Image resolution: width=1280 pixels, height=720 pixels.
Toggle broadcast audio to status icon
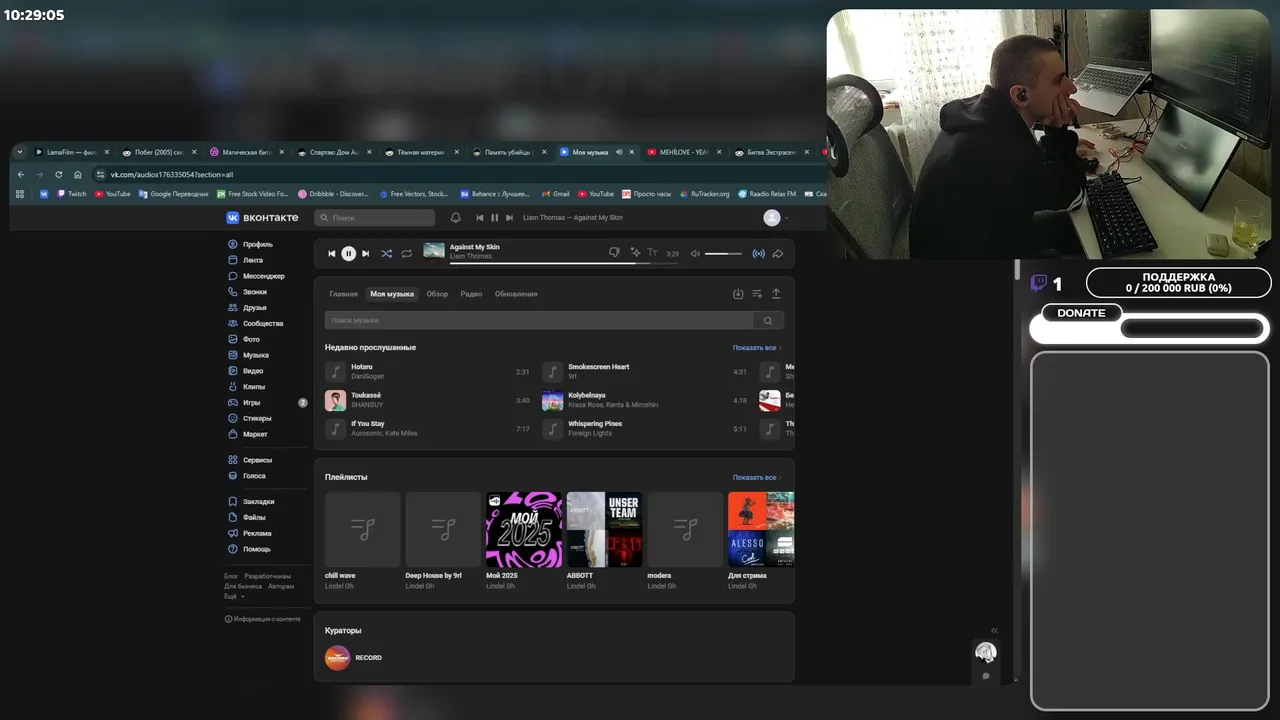(758, 254)
